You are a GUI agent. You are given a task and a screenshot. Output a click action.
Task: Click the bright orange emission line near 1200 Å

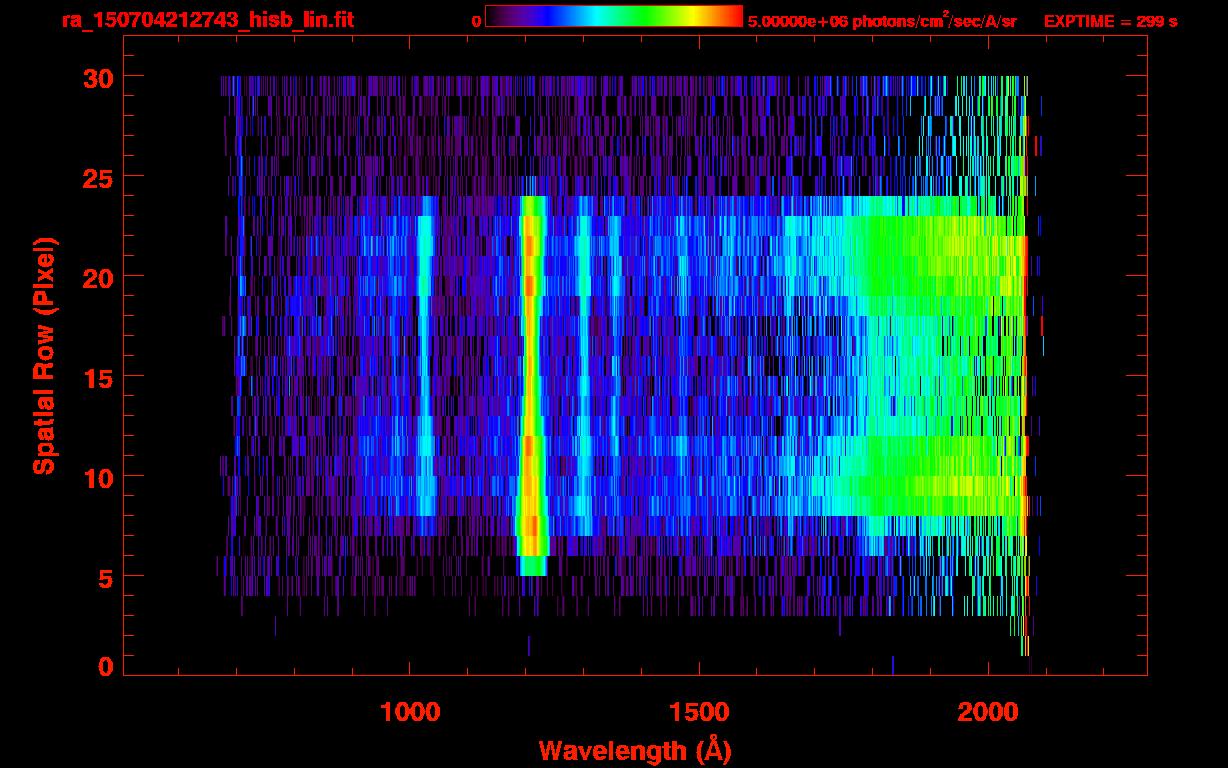click(531, 380)
